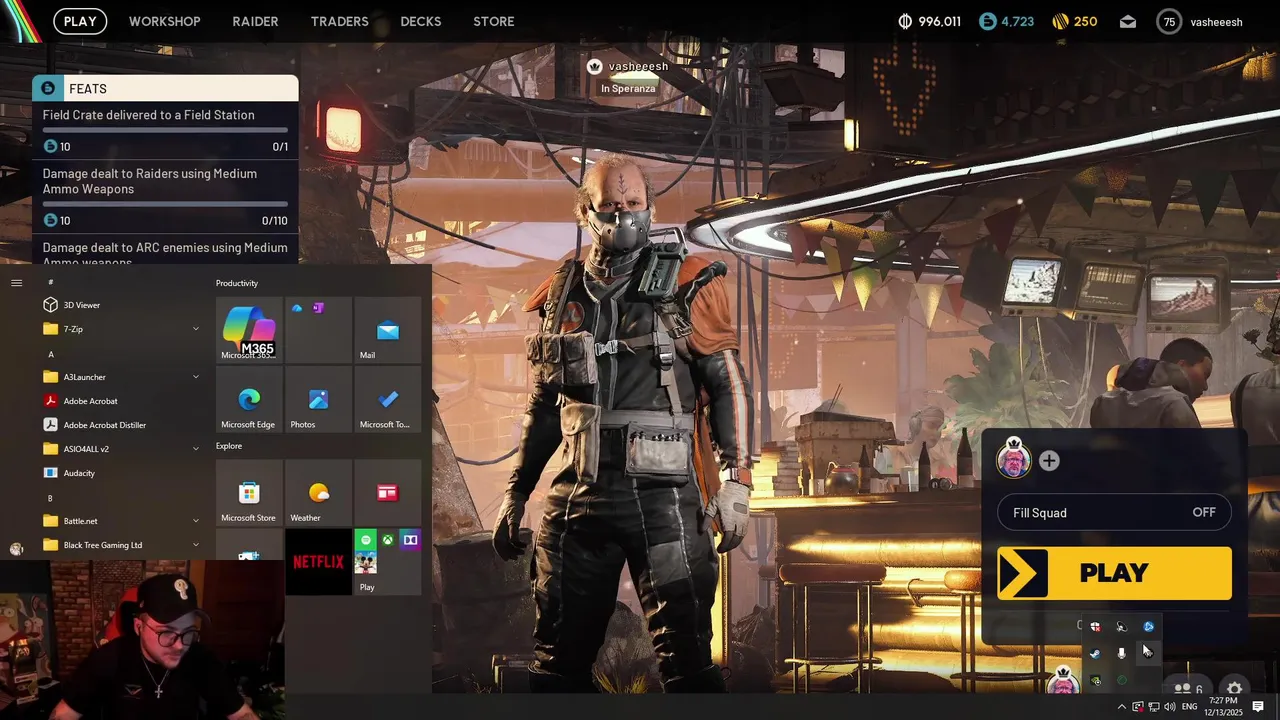Open vasheeesh level 75 profile
This screenshot has width=1280, height=720.
(x=1199, y=21)
